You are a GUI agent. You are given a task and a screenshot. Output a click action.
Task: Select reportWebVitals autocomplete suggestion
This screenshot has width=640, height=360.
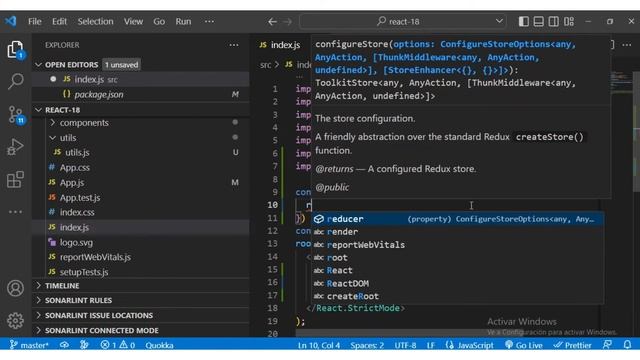tap(458, 245)
